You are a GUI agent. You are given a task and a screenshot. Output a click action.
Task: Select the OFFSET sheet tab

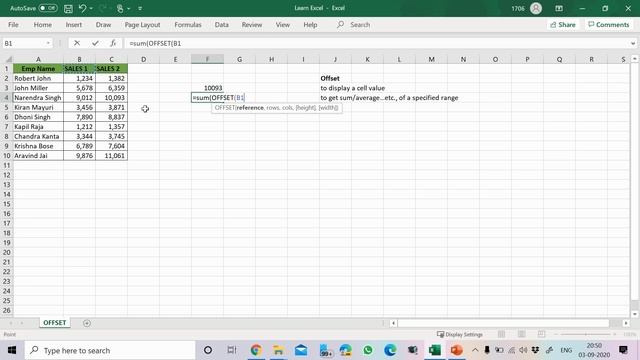[54, 322]
